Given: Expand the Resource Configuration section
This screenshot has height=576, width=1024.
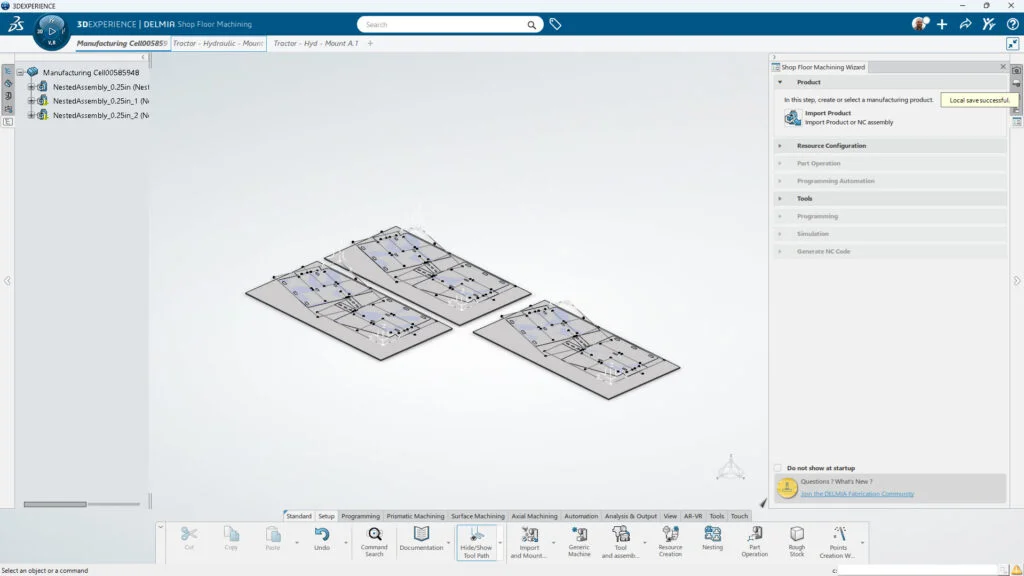Looking at the screenshot, I should pyautogui.click(x=780, y=146).
